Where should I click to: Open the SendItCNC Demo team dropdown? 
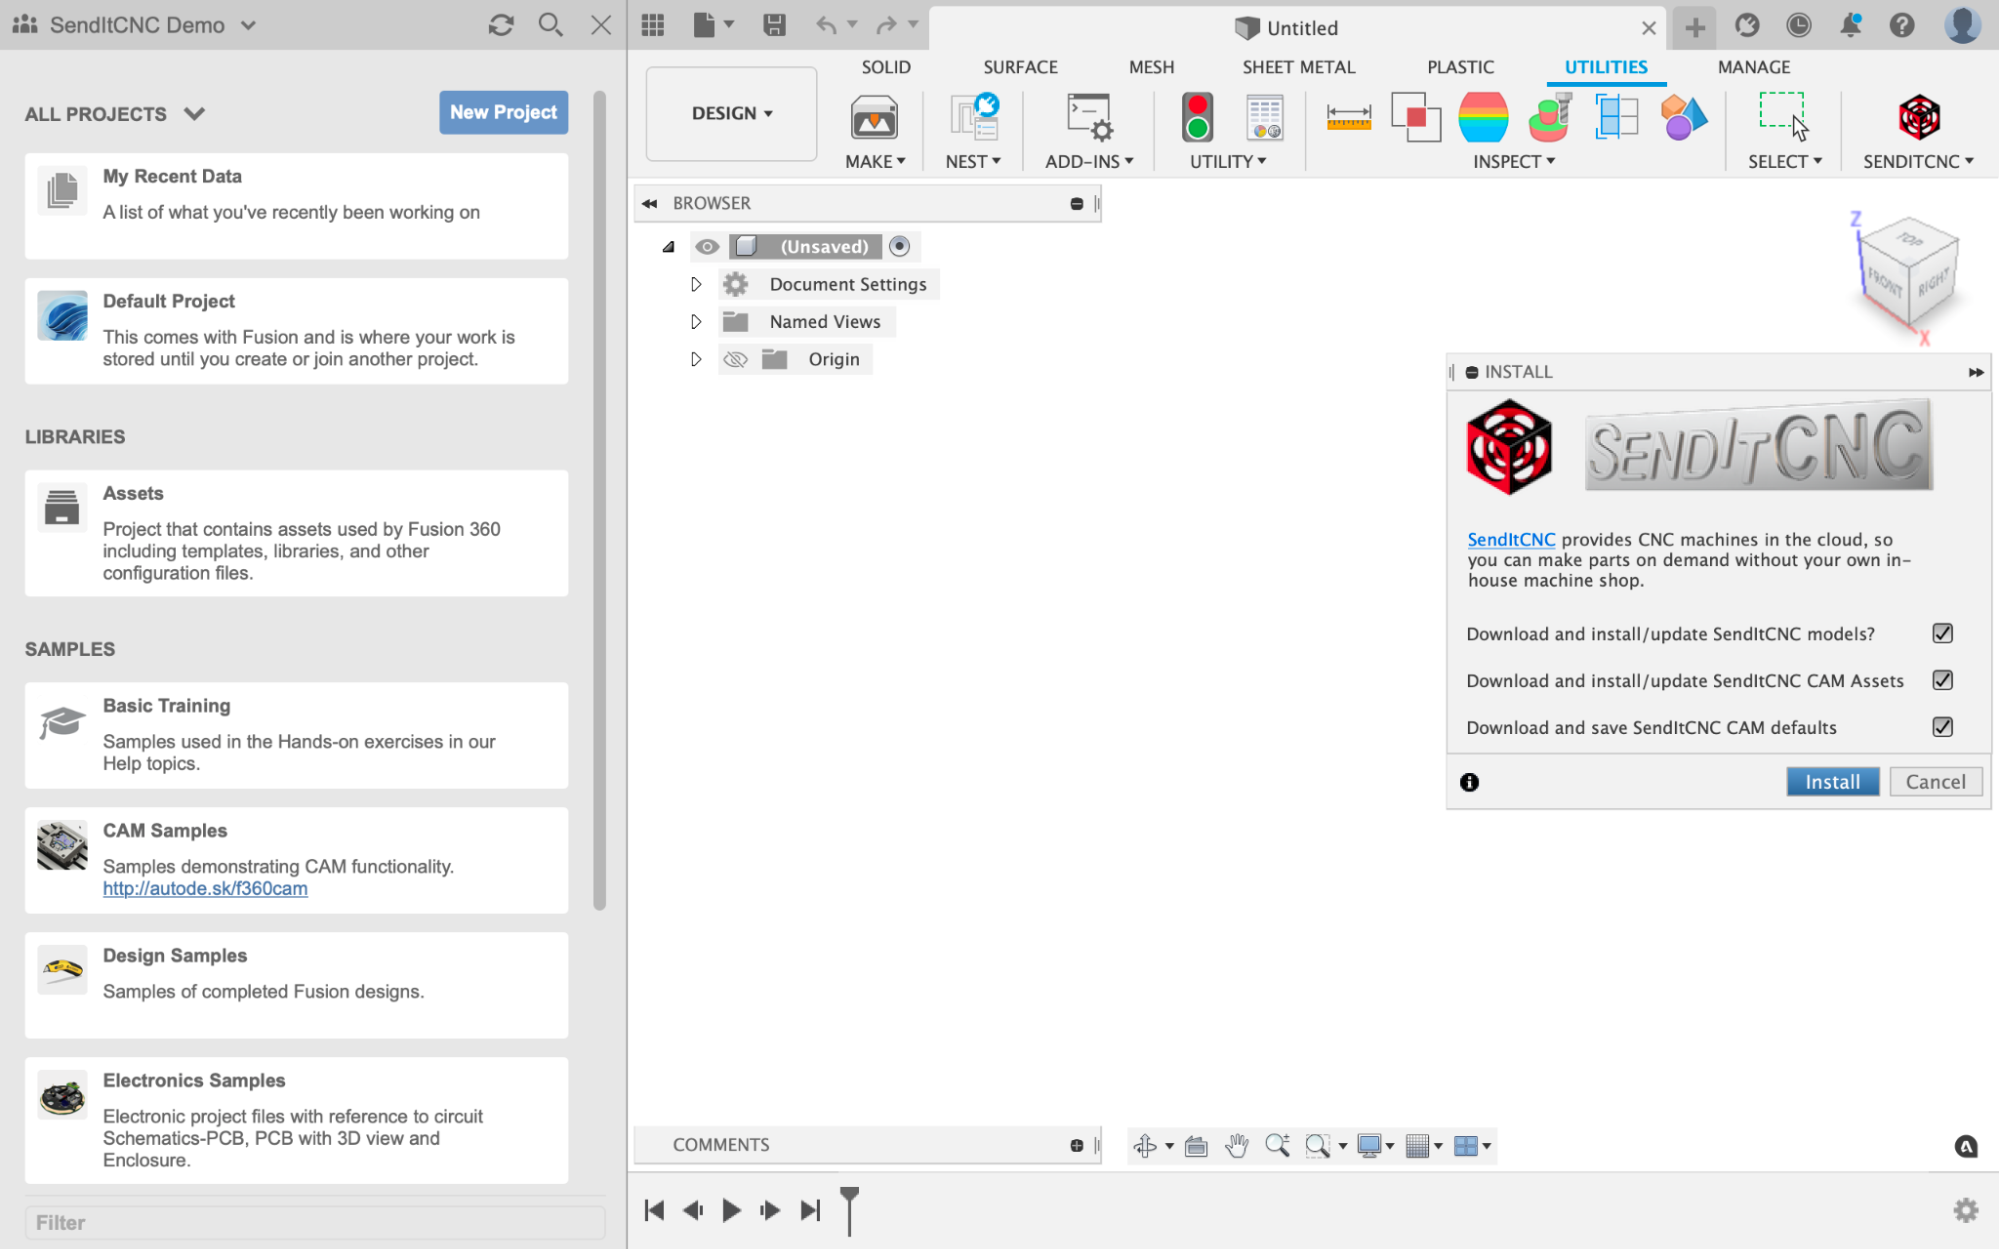click(x=248, y=25)
